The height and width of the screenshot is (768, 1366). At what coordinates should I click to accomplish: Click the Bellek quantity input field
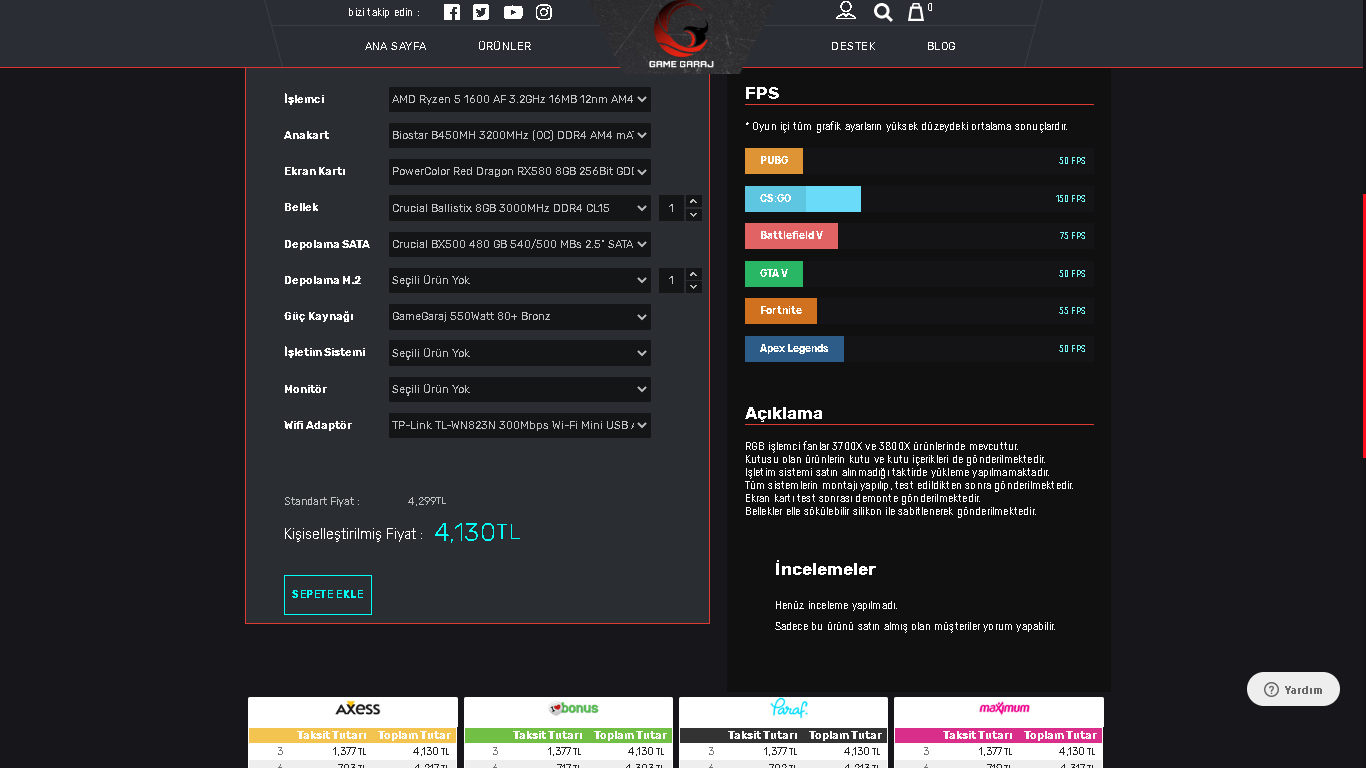coord(672,208)
